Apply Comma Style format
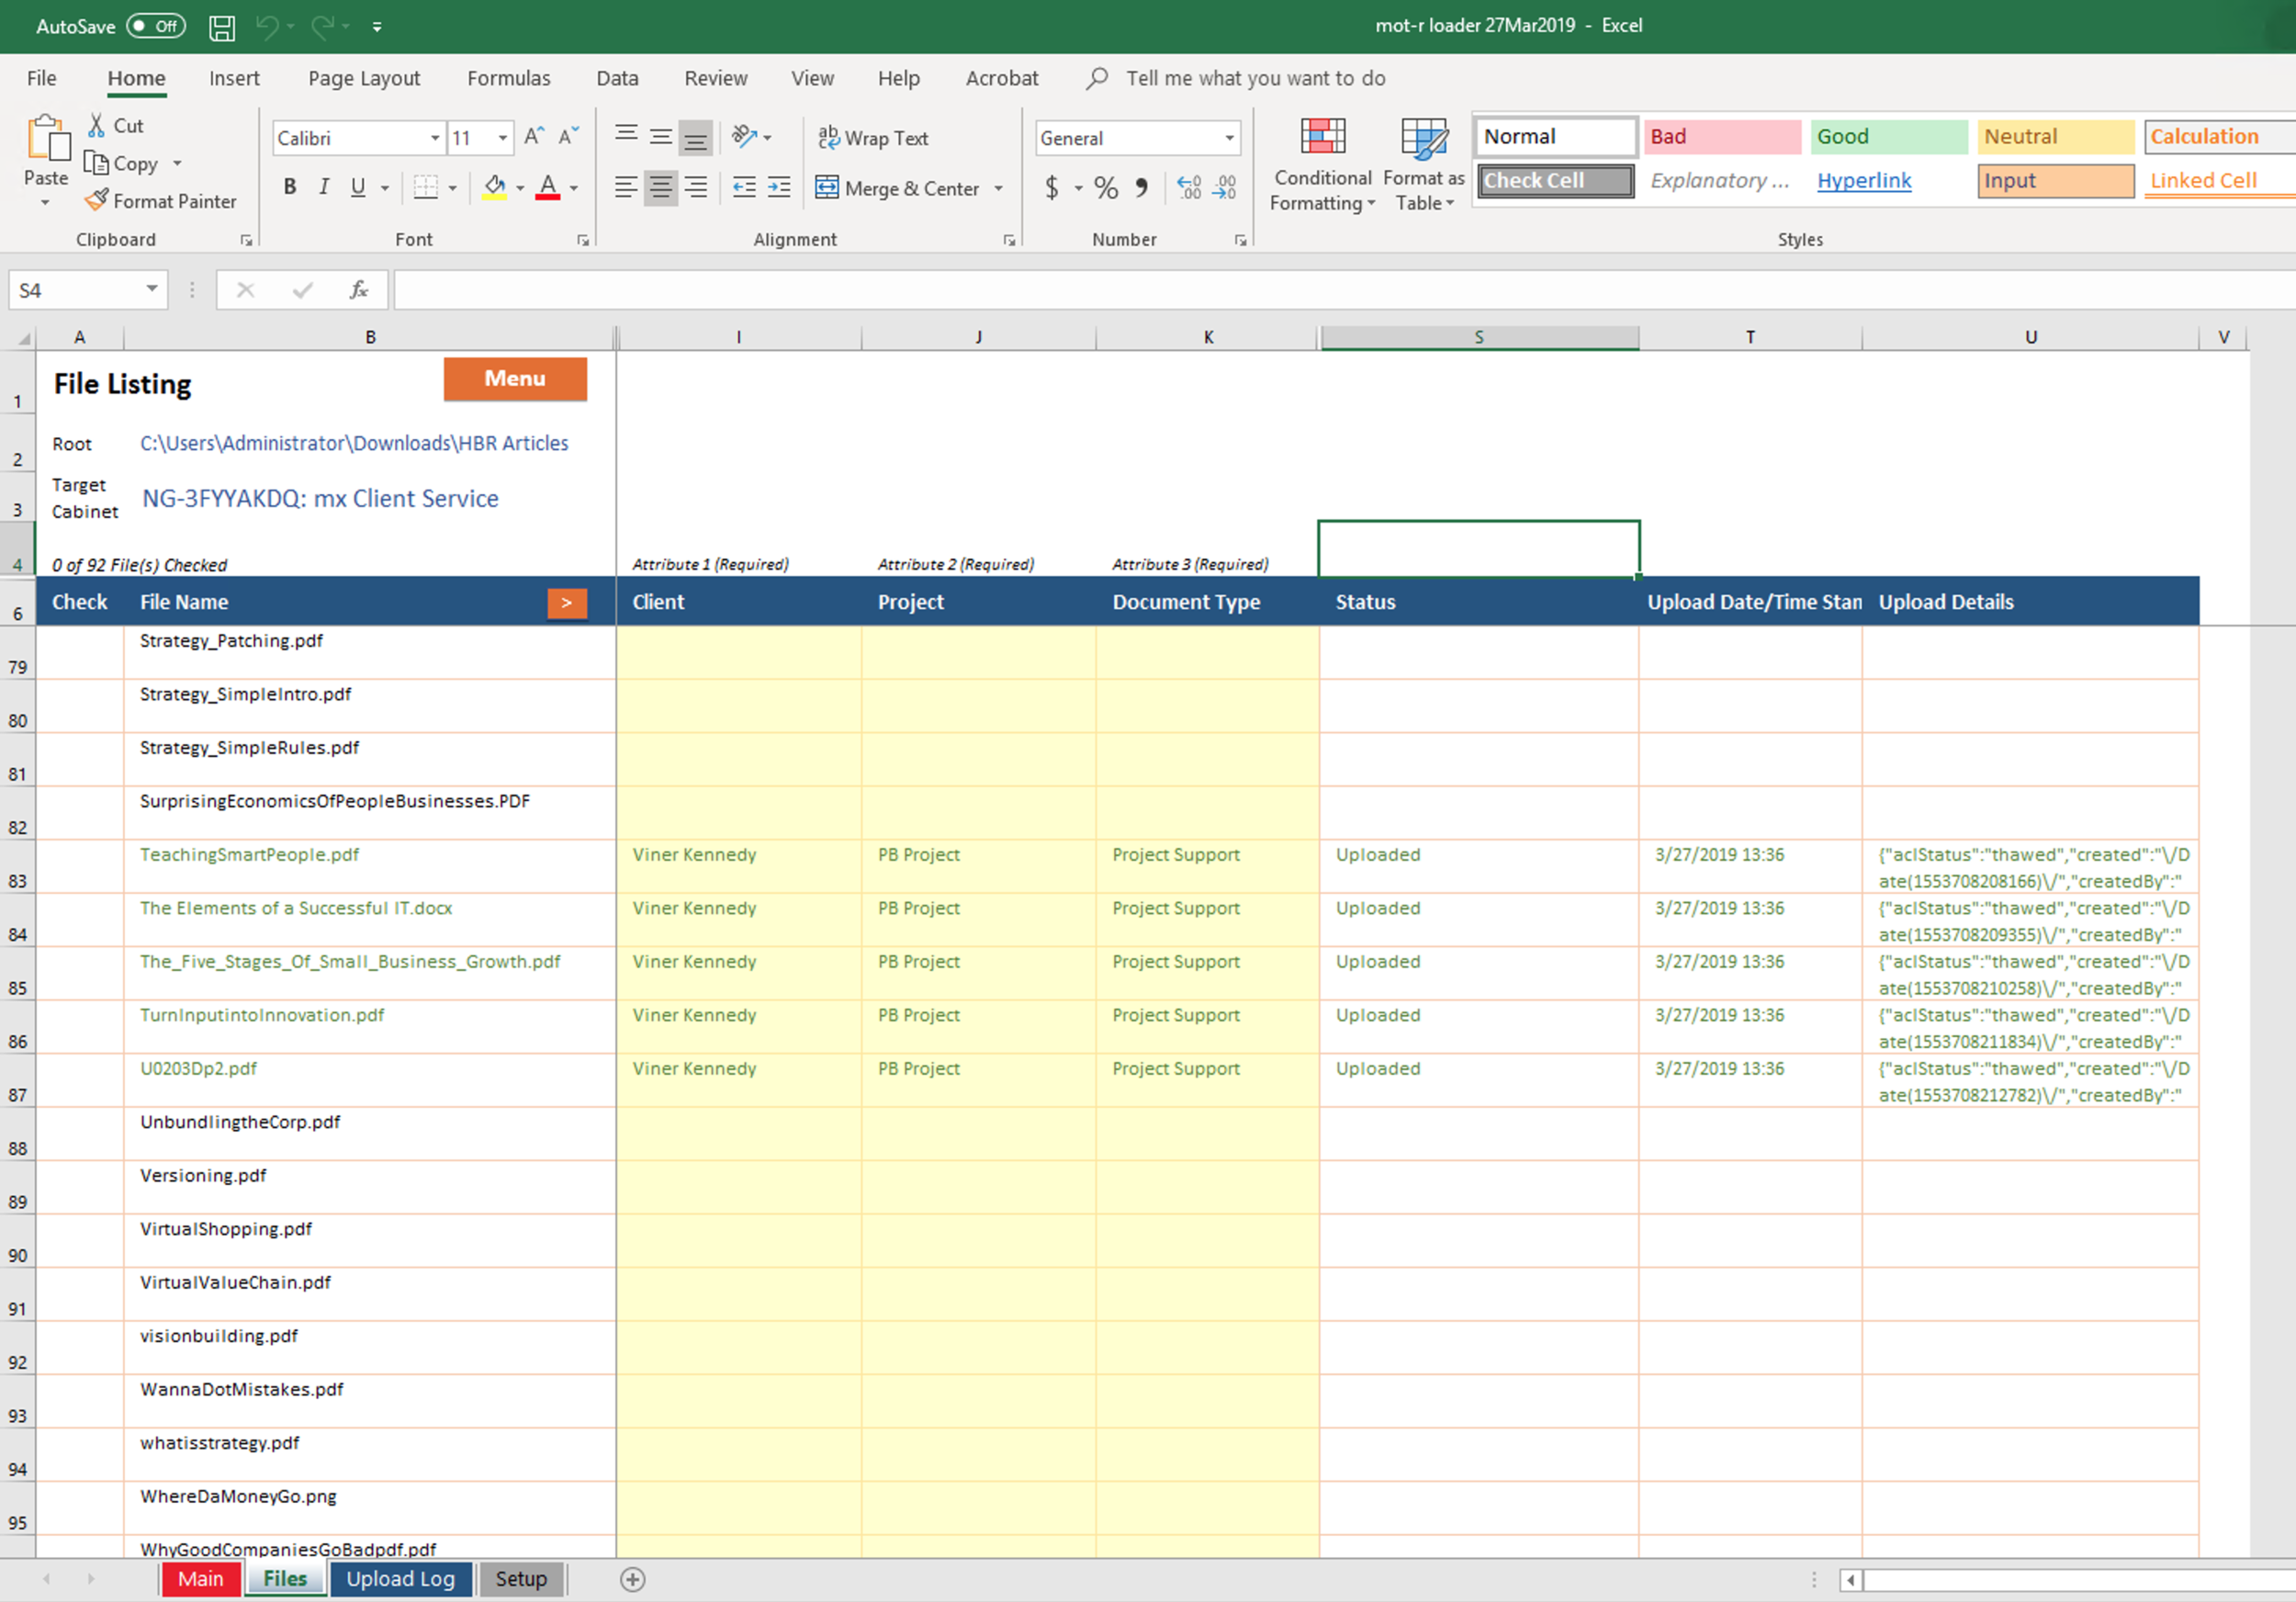This screenshot has height=1602, width=2296. (1141, 187)
